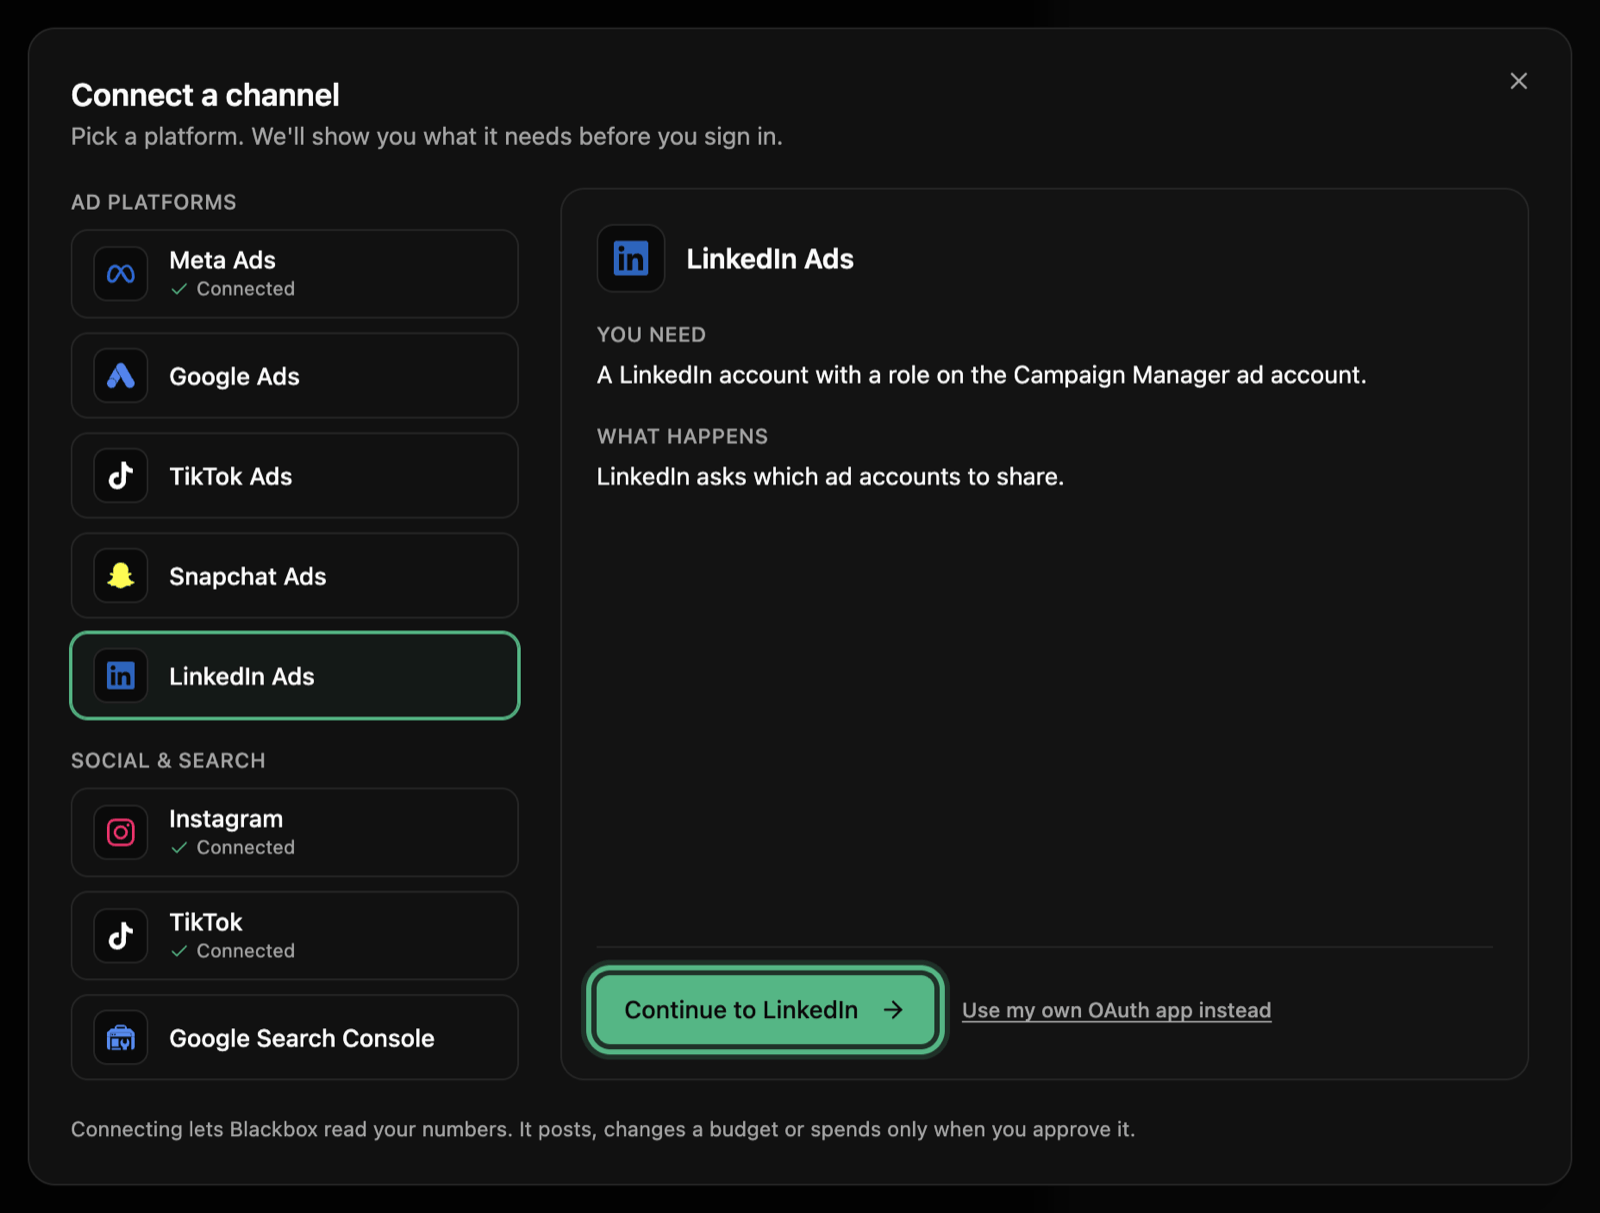The height and width of the screenshot is (1213, 1600).
Task: Click the large LinkedIn logo in details panel
Action: coord(631,259)
